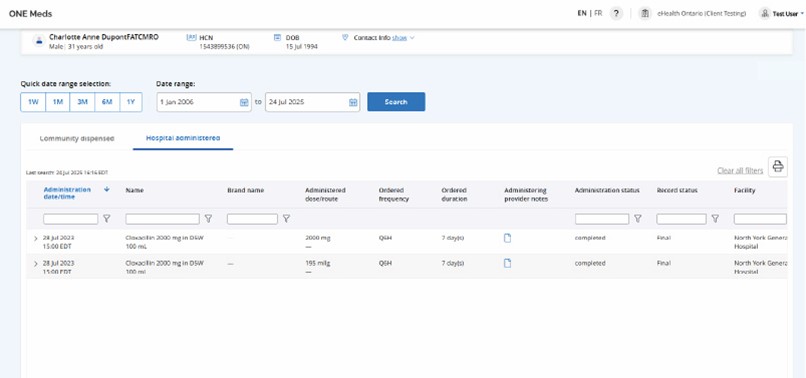Switch language to FR
806x378 pixels.
(x=598, y=13)
